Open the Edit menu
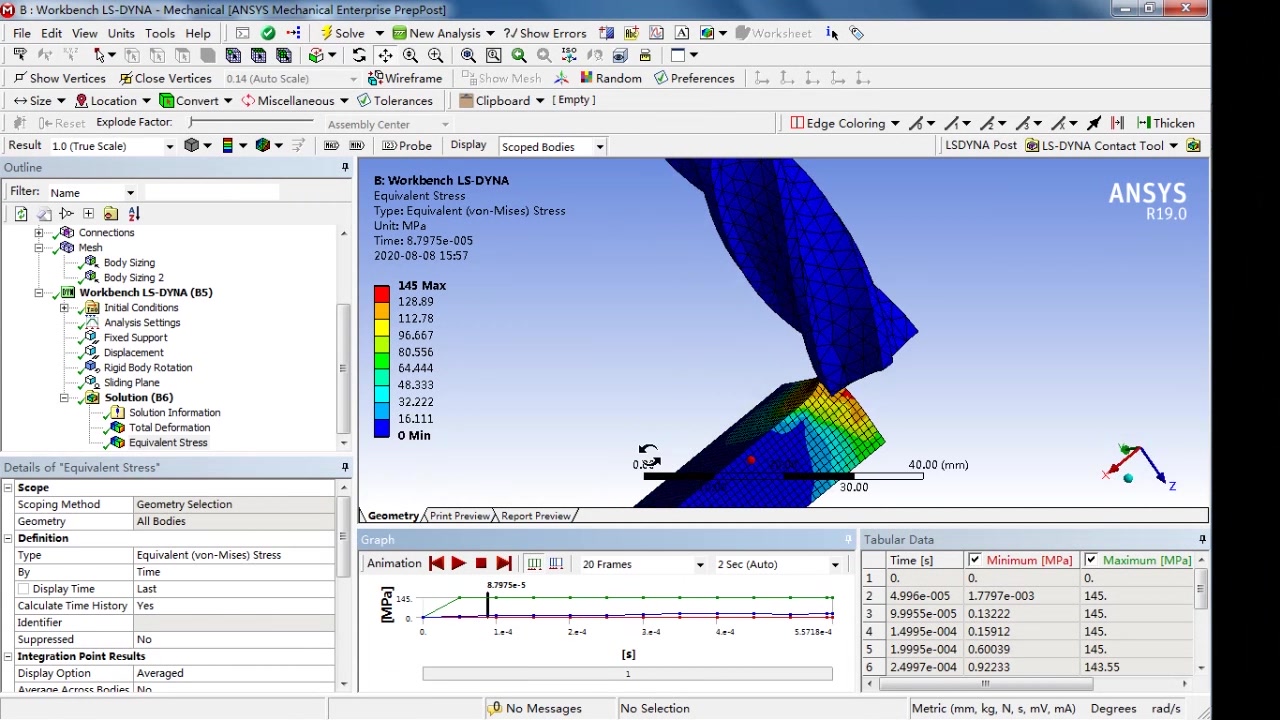1280x720 pixels. coord(51,33)
